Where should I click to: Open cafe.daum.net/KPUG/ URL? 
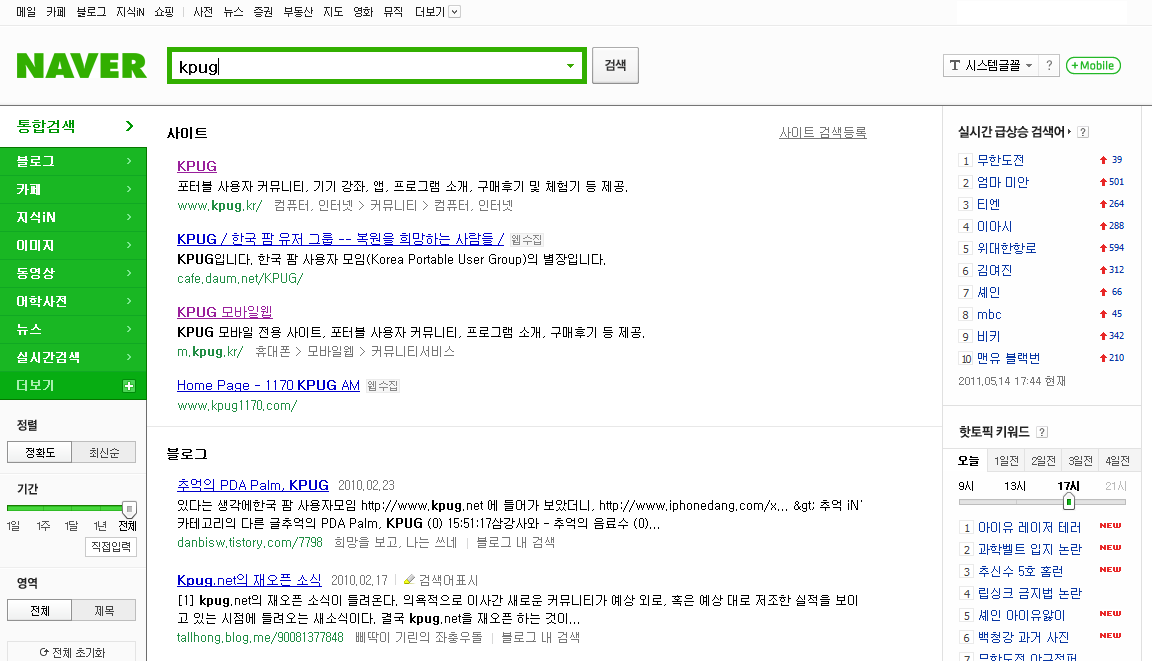tap(240, 278)
